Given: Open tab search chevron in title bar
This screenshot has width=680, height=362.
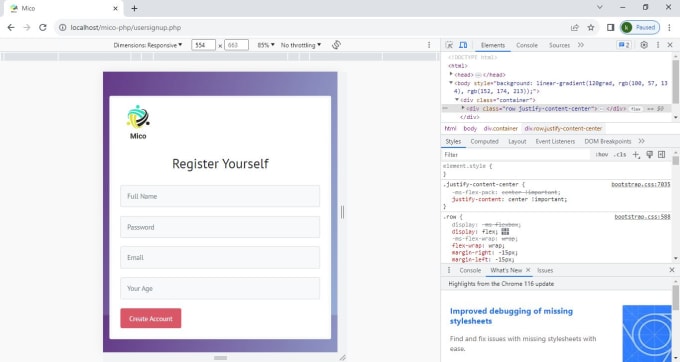Looking at the screenshot, I should coord(600,7).
